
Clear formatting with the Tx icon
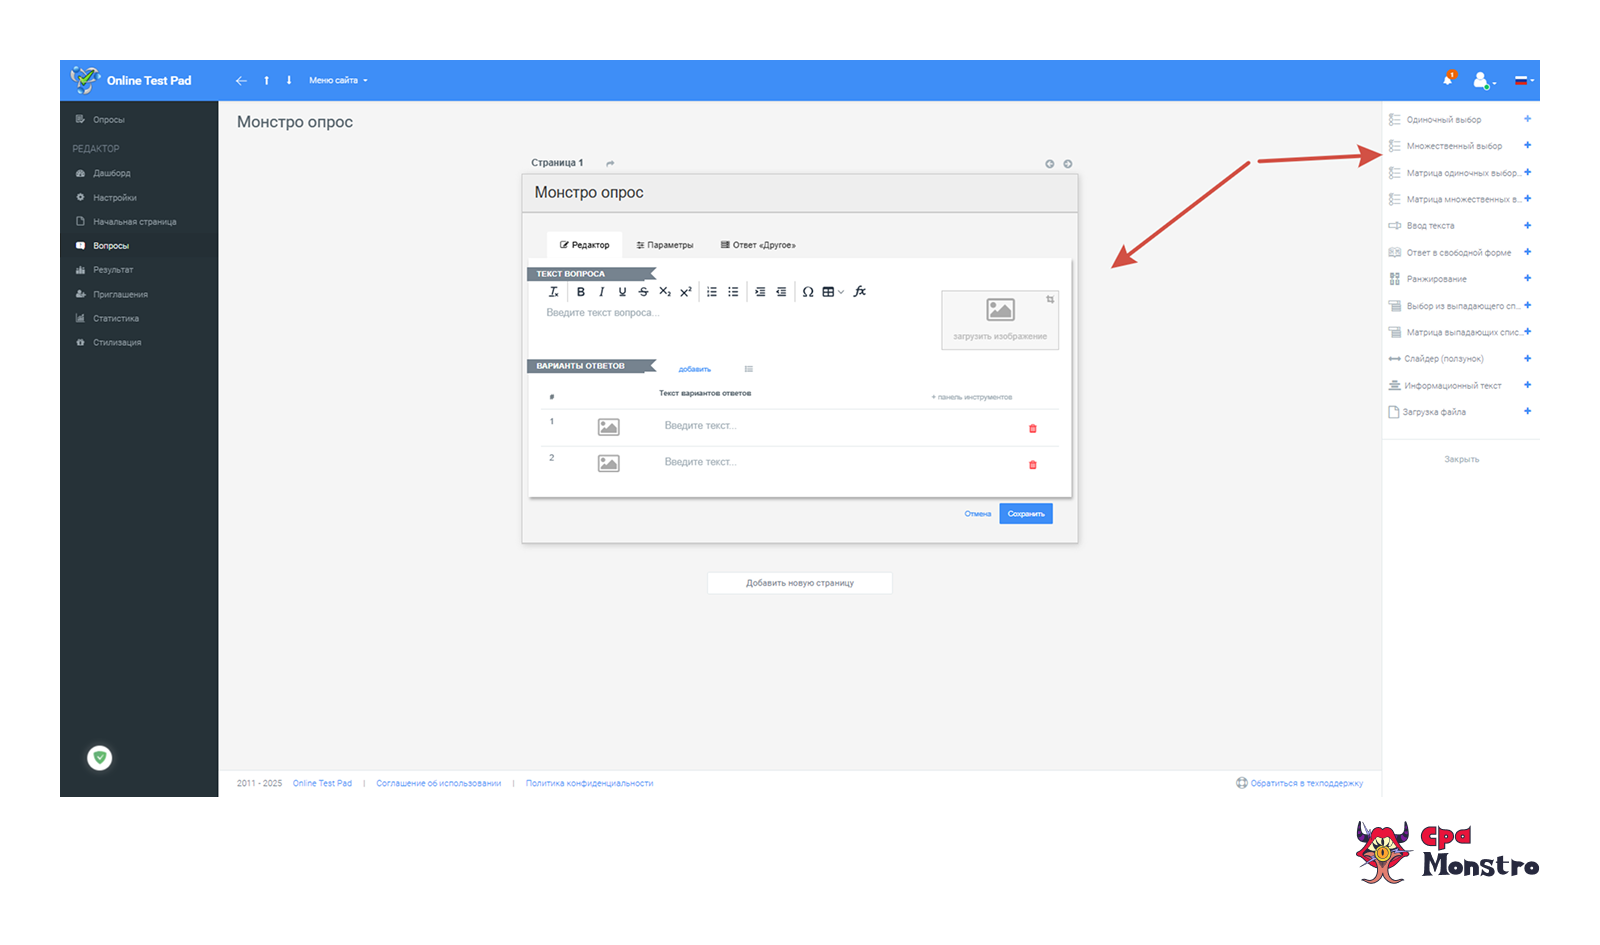point(554,292)
